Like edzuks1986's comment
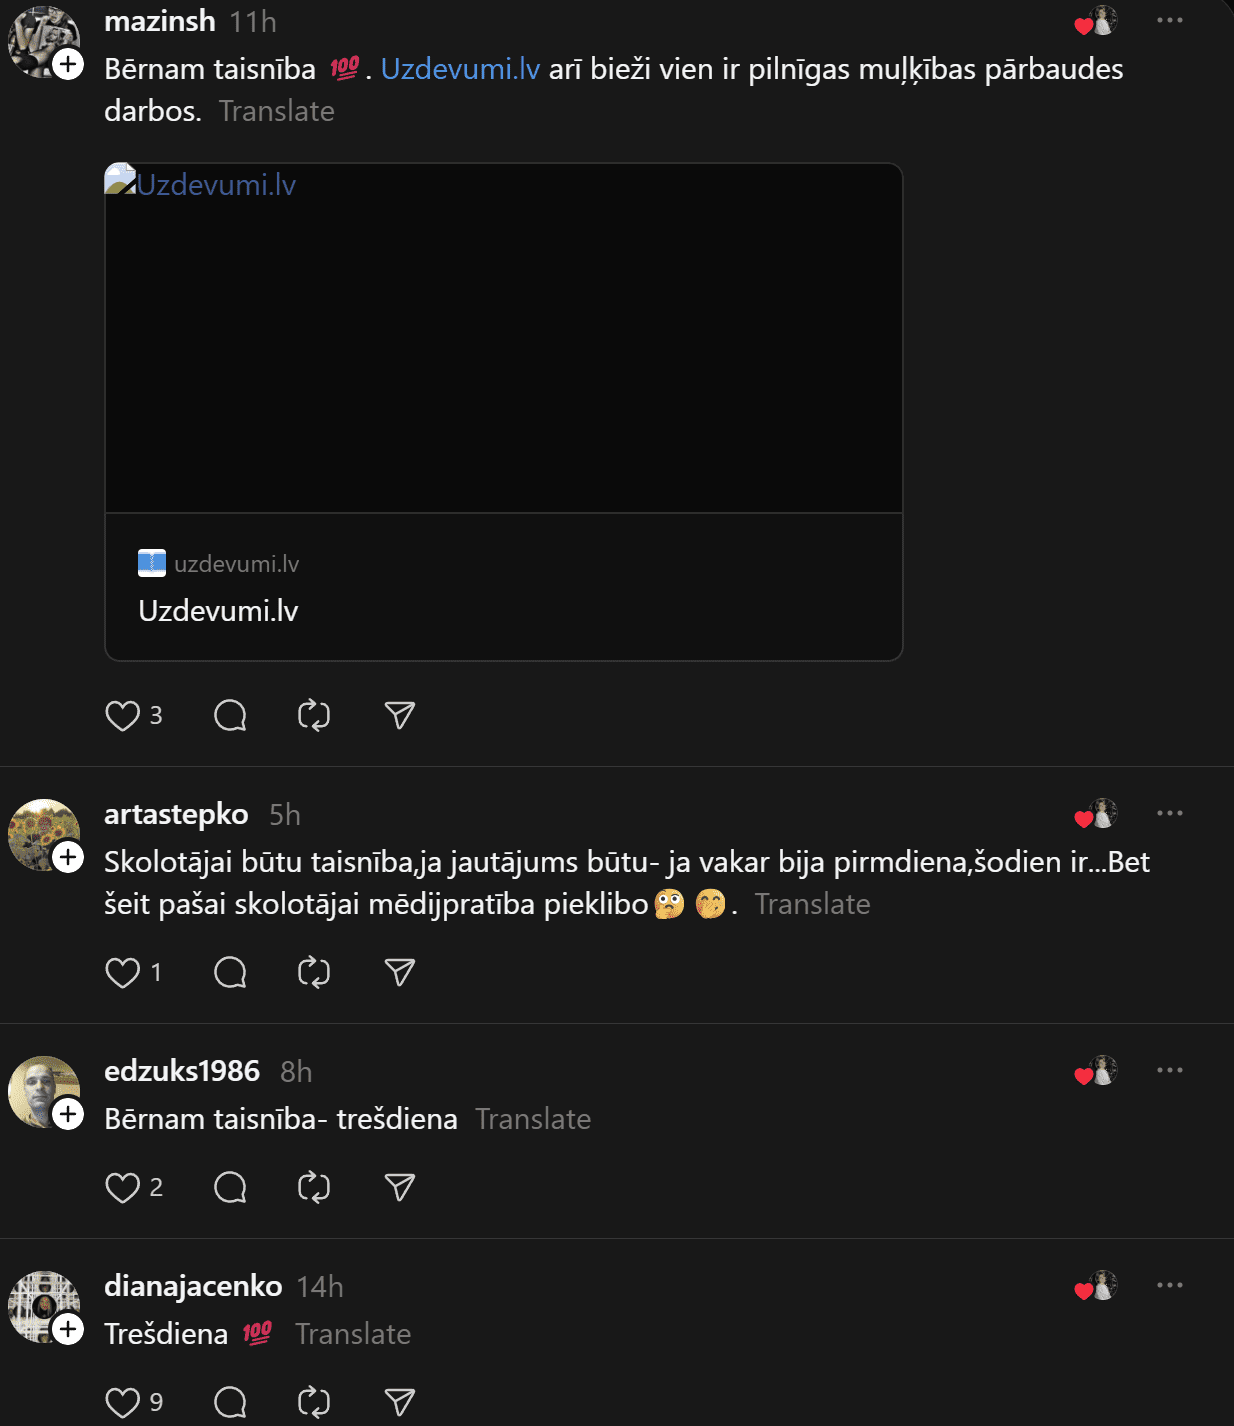The image size is (1234, 1426). coord(123,1188)
